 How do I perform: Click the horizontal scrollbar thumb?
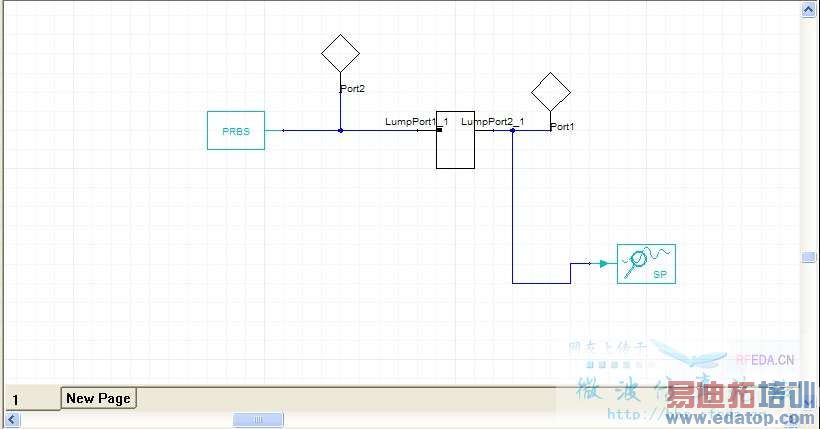[258, 420]
